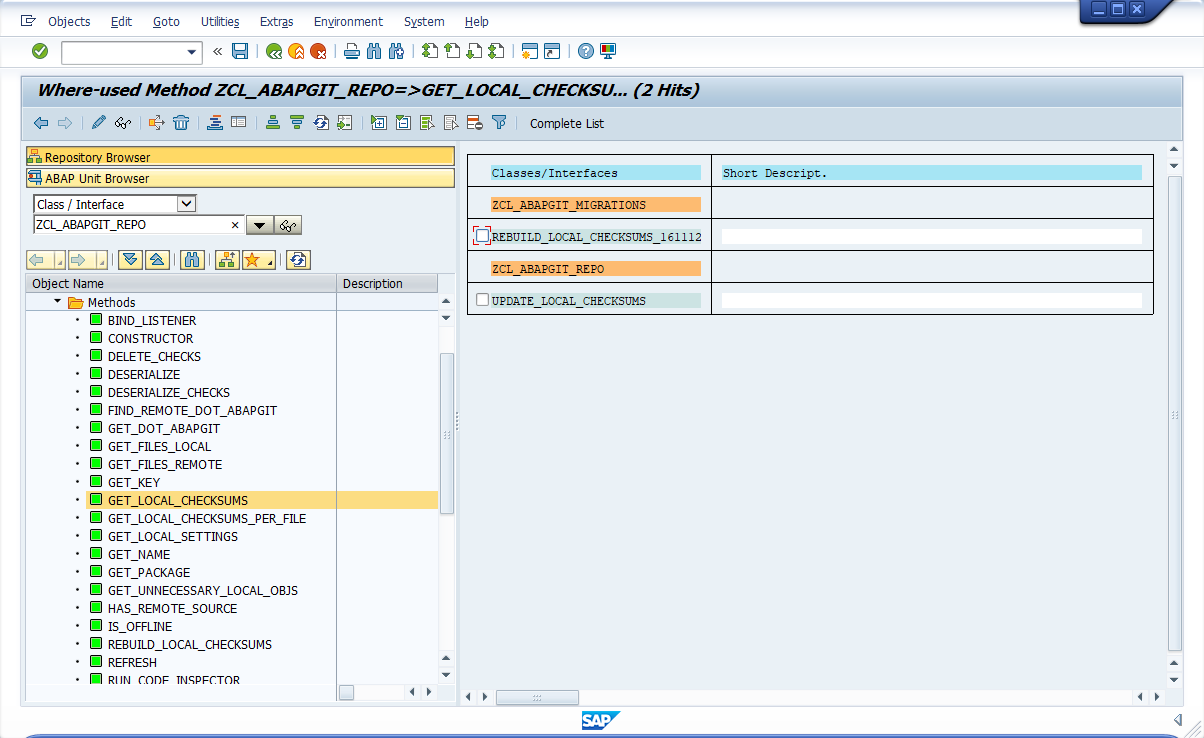Click the double-chevron toggle beside command field

click(x=217, y=51)
